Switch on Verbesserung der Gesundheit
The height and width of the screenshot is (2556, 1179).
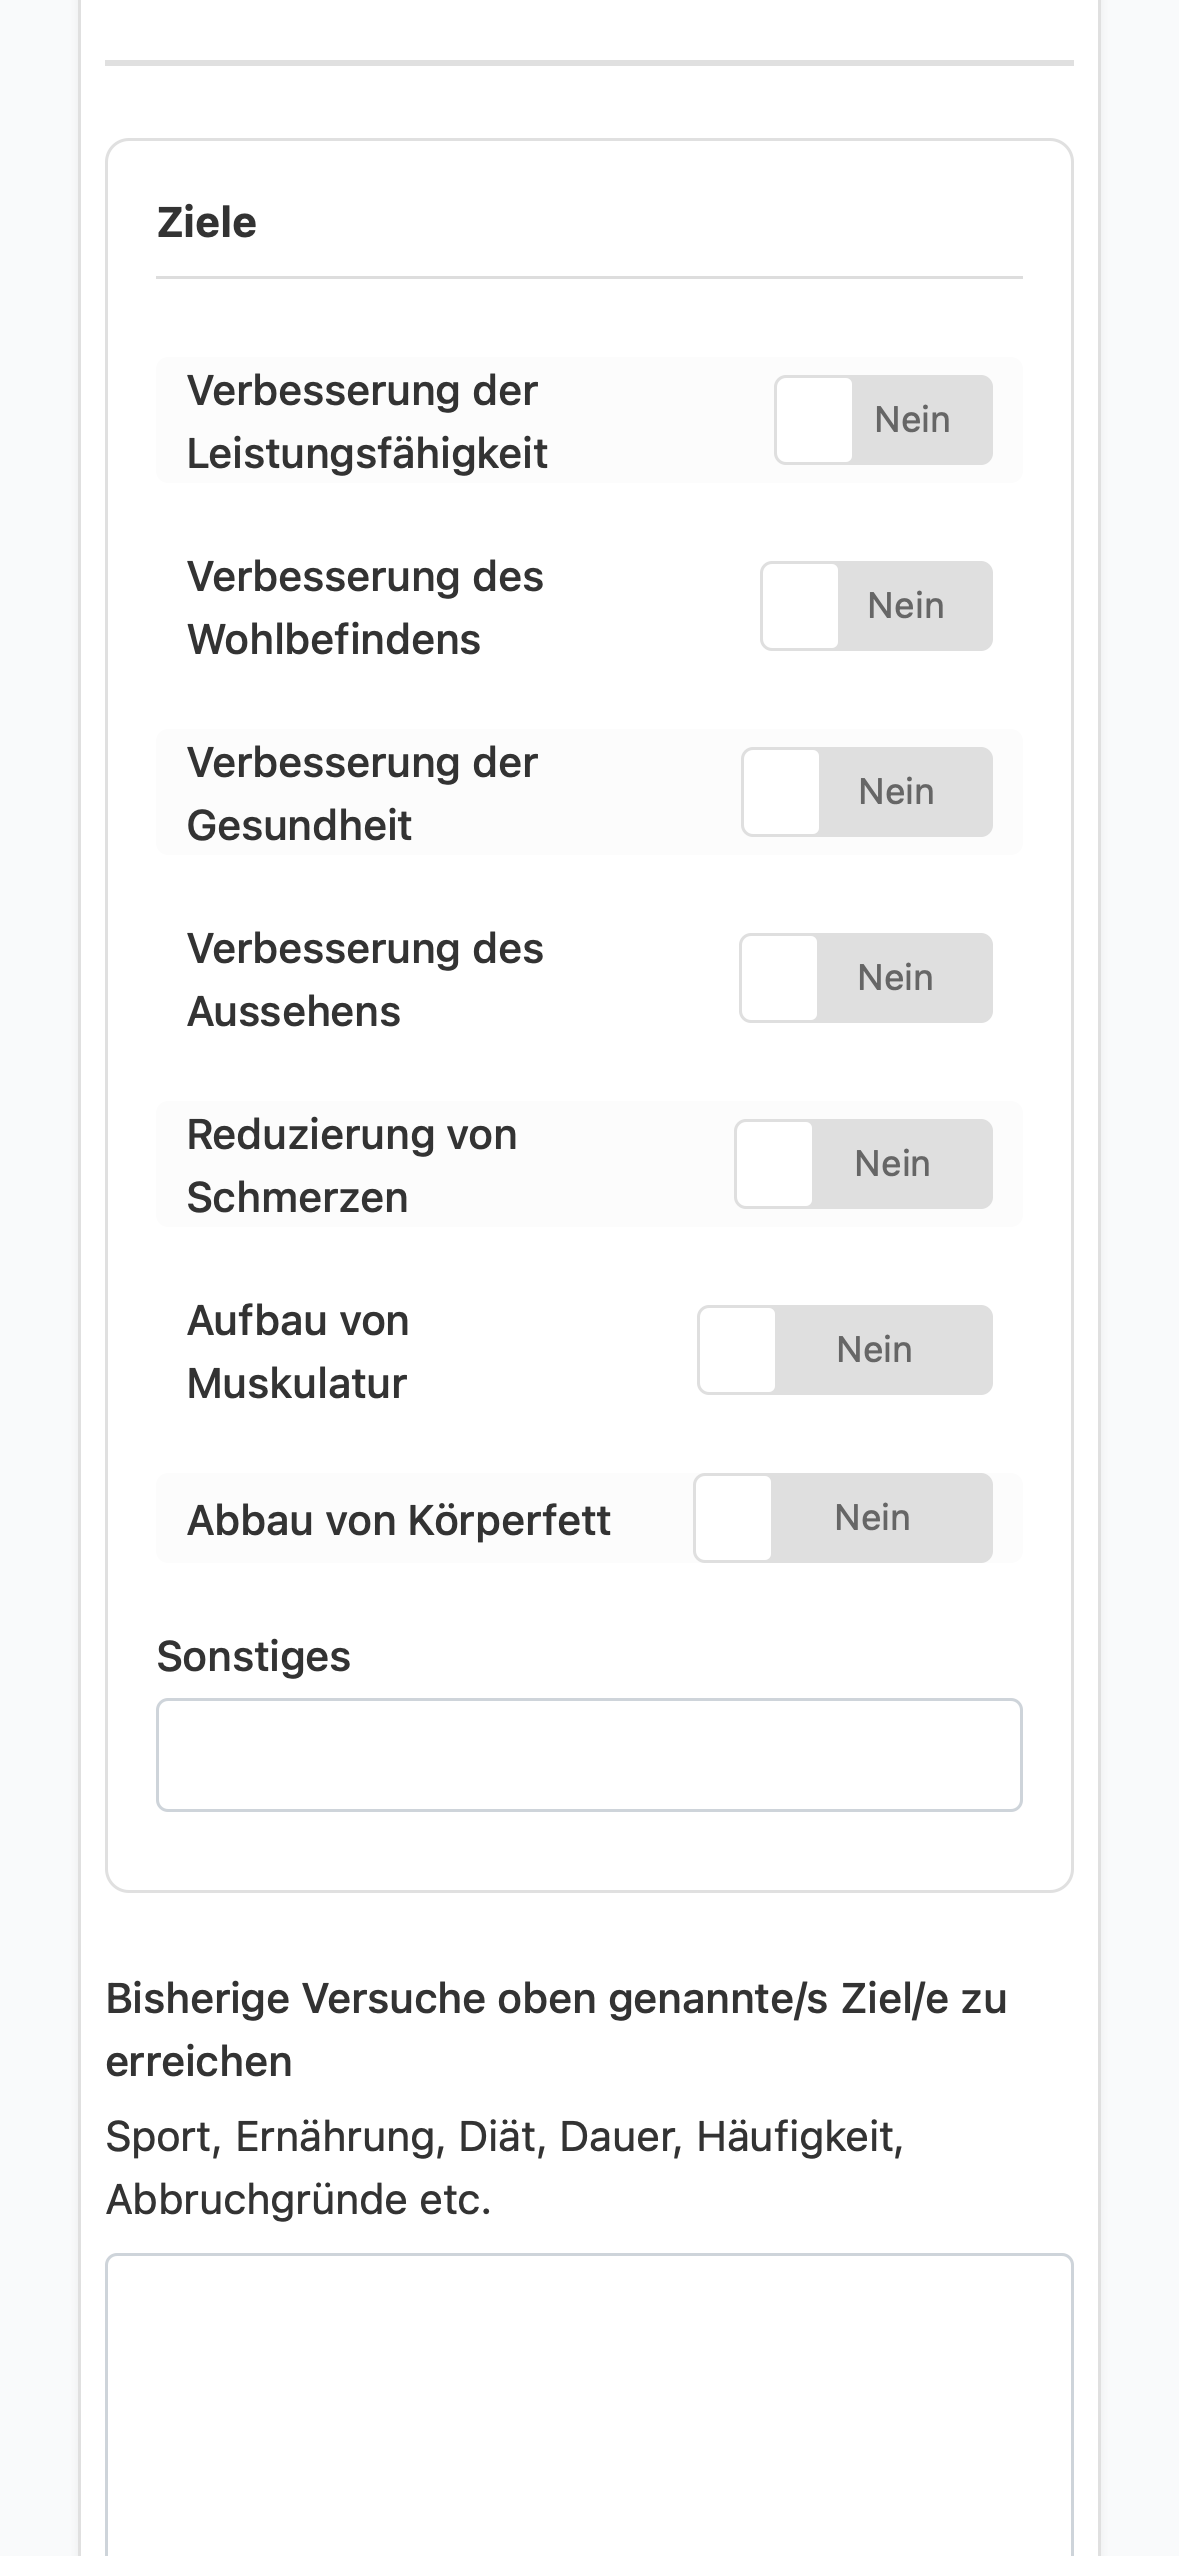[867, 792]
